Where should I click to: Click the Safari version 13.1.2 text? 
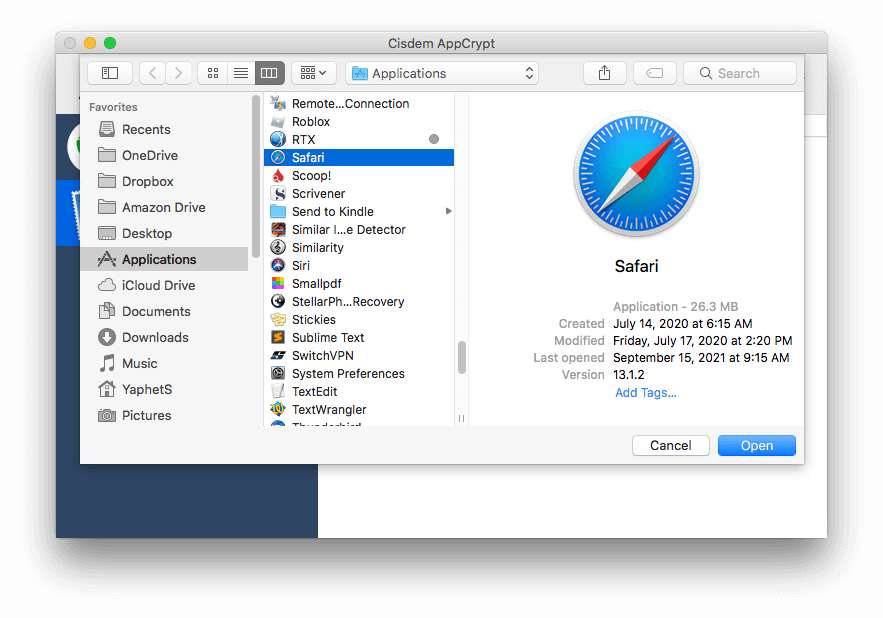pos(628,375)
